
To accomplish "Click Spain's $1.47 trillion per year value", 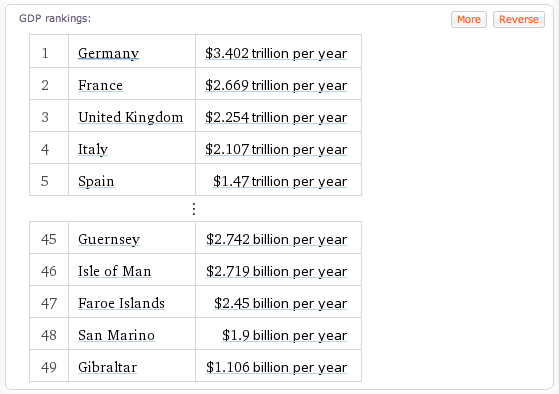I will pyautogui.click(x=280, y=181).
